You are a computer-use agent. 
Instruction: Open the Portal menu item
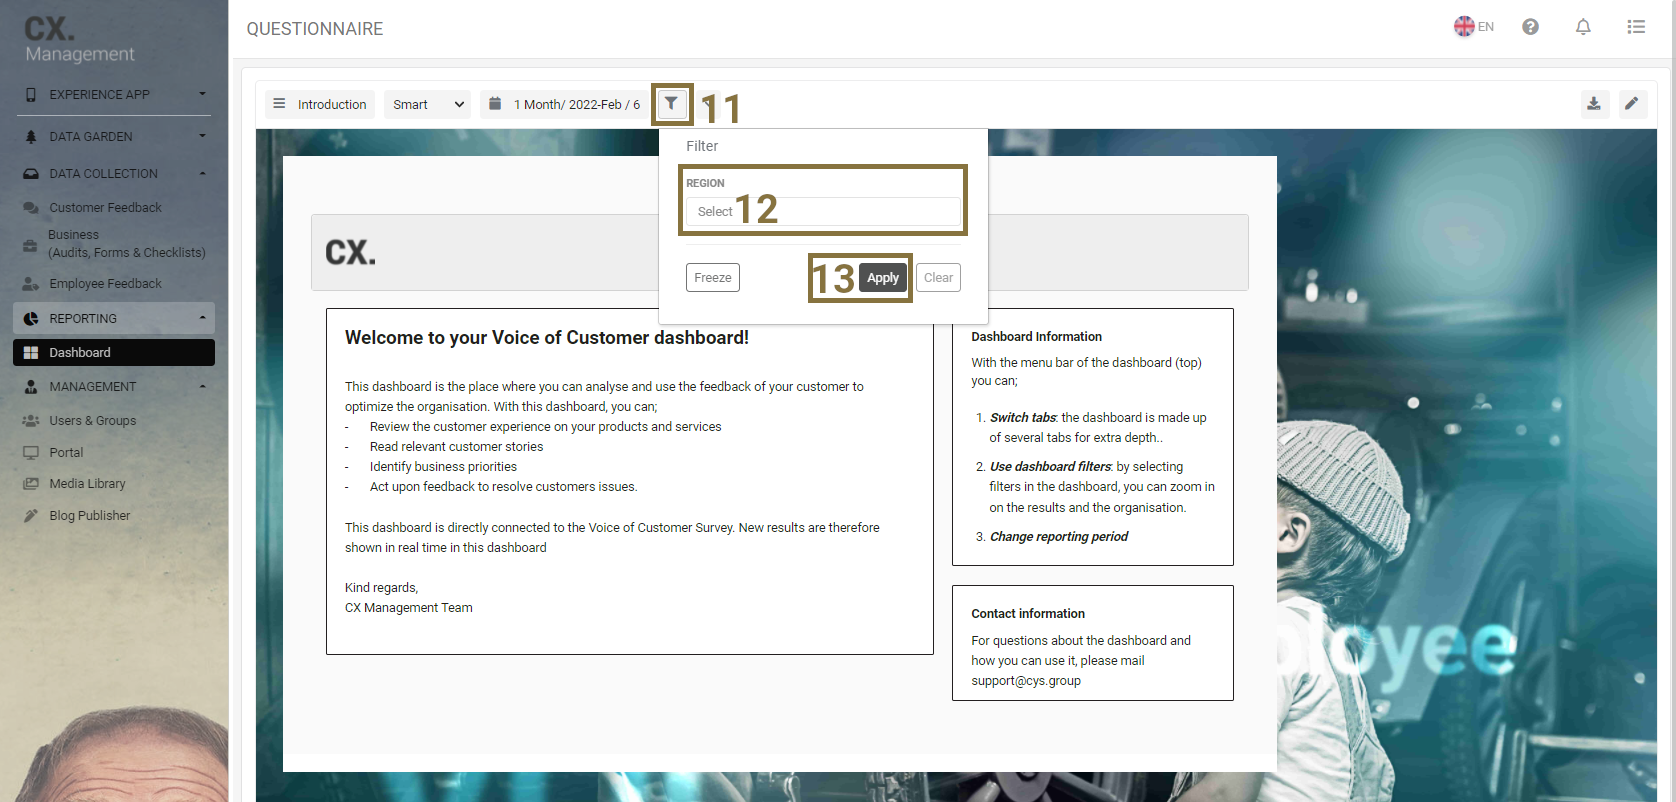coord(66,452)
